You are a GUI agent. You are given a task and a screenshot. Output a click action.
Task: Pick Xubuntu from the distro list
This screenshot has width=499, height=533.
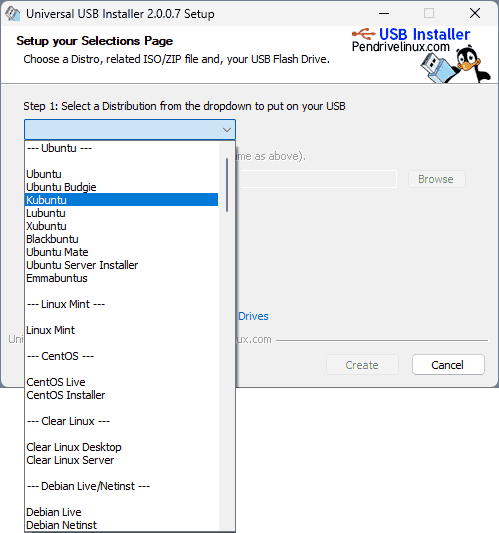click(121, 226)
